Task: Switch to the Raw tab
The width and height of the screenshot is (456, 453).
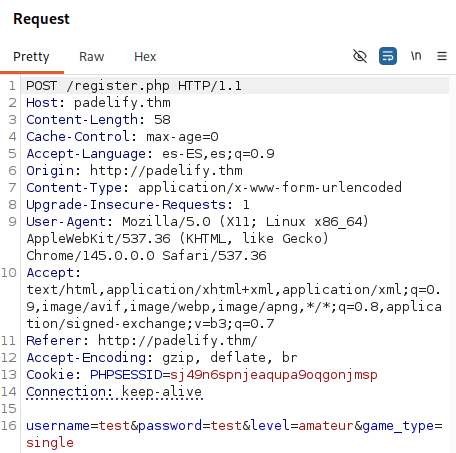Action: pos(92,57)
